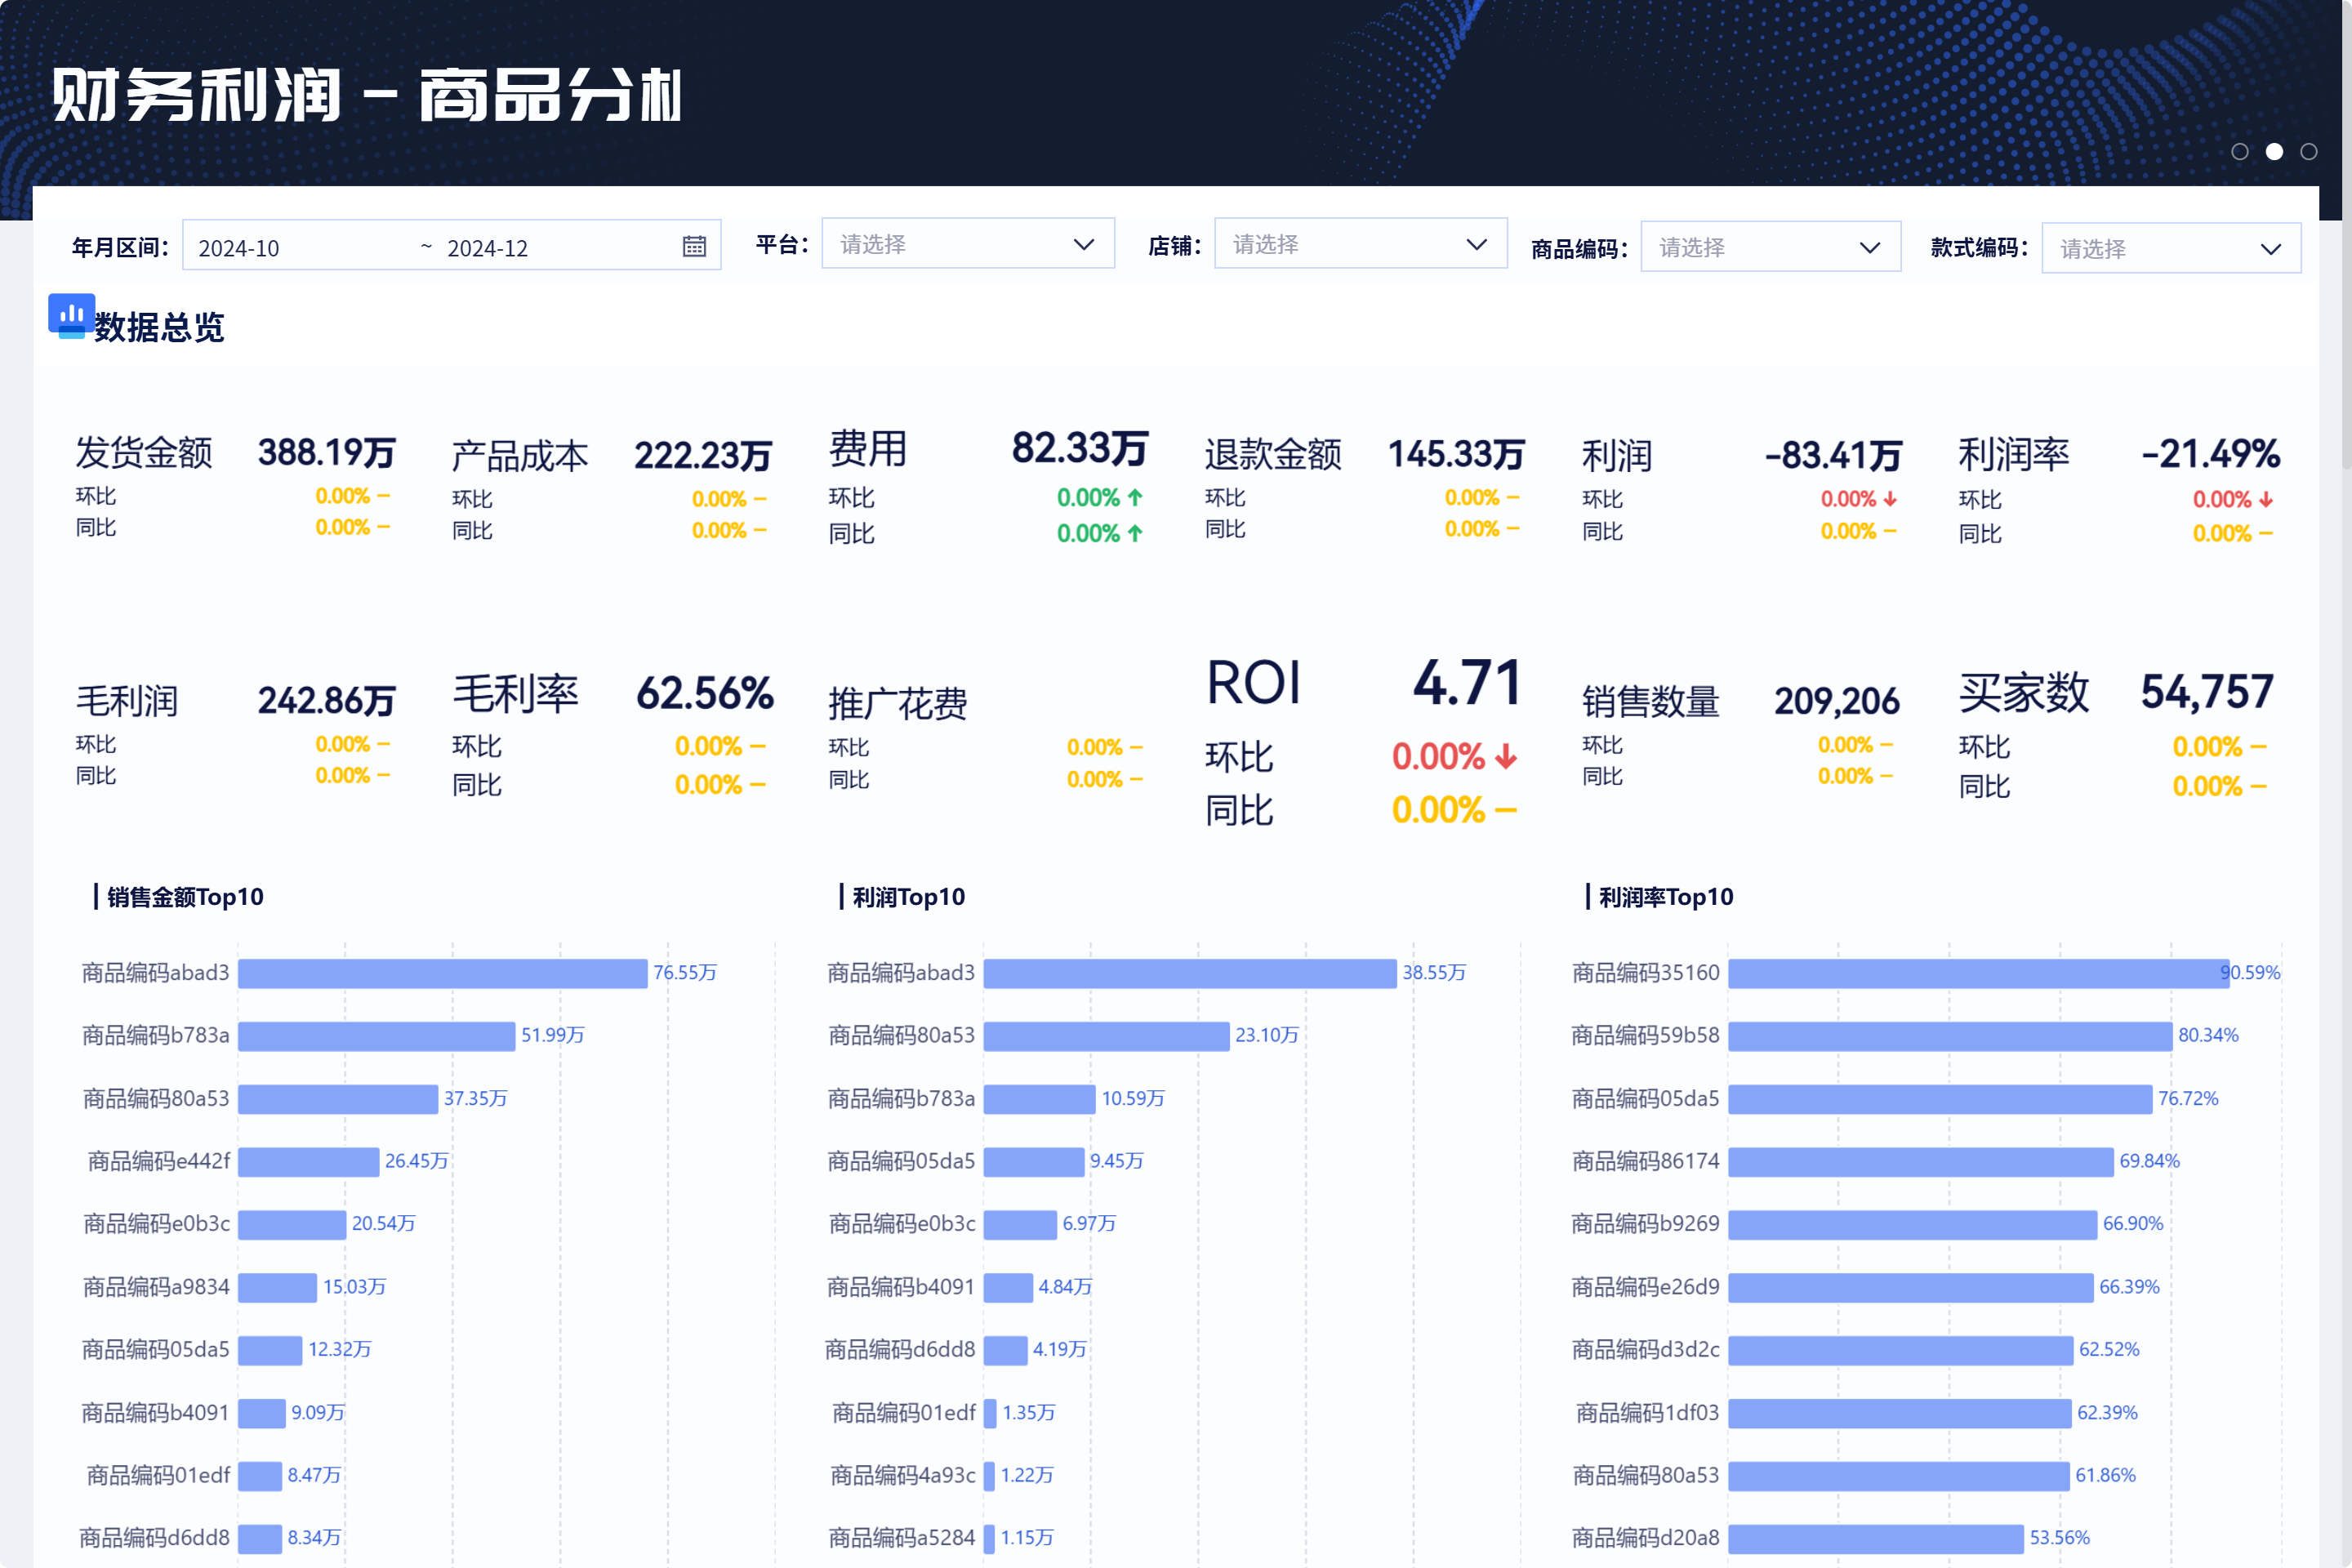Image resolution: width=2352 pixels, height=1568 pixels.
Task: Select the second (active) carousel dot
Action: [x=2274, y=152]
